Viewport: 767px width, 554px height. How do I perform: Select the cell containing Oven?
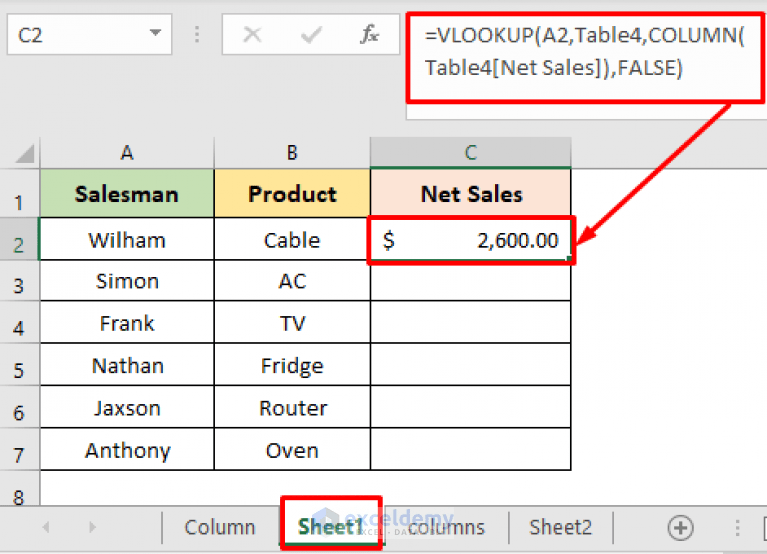[292, 450]
